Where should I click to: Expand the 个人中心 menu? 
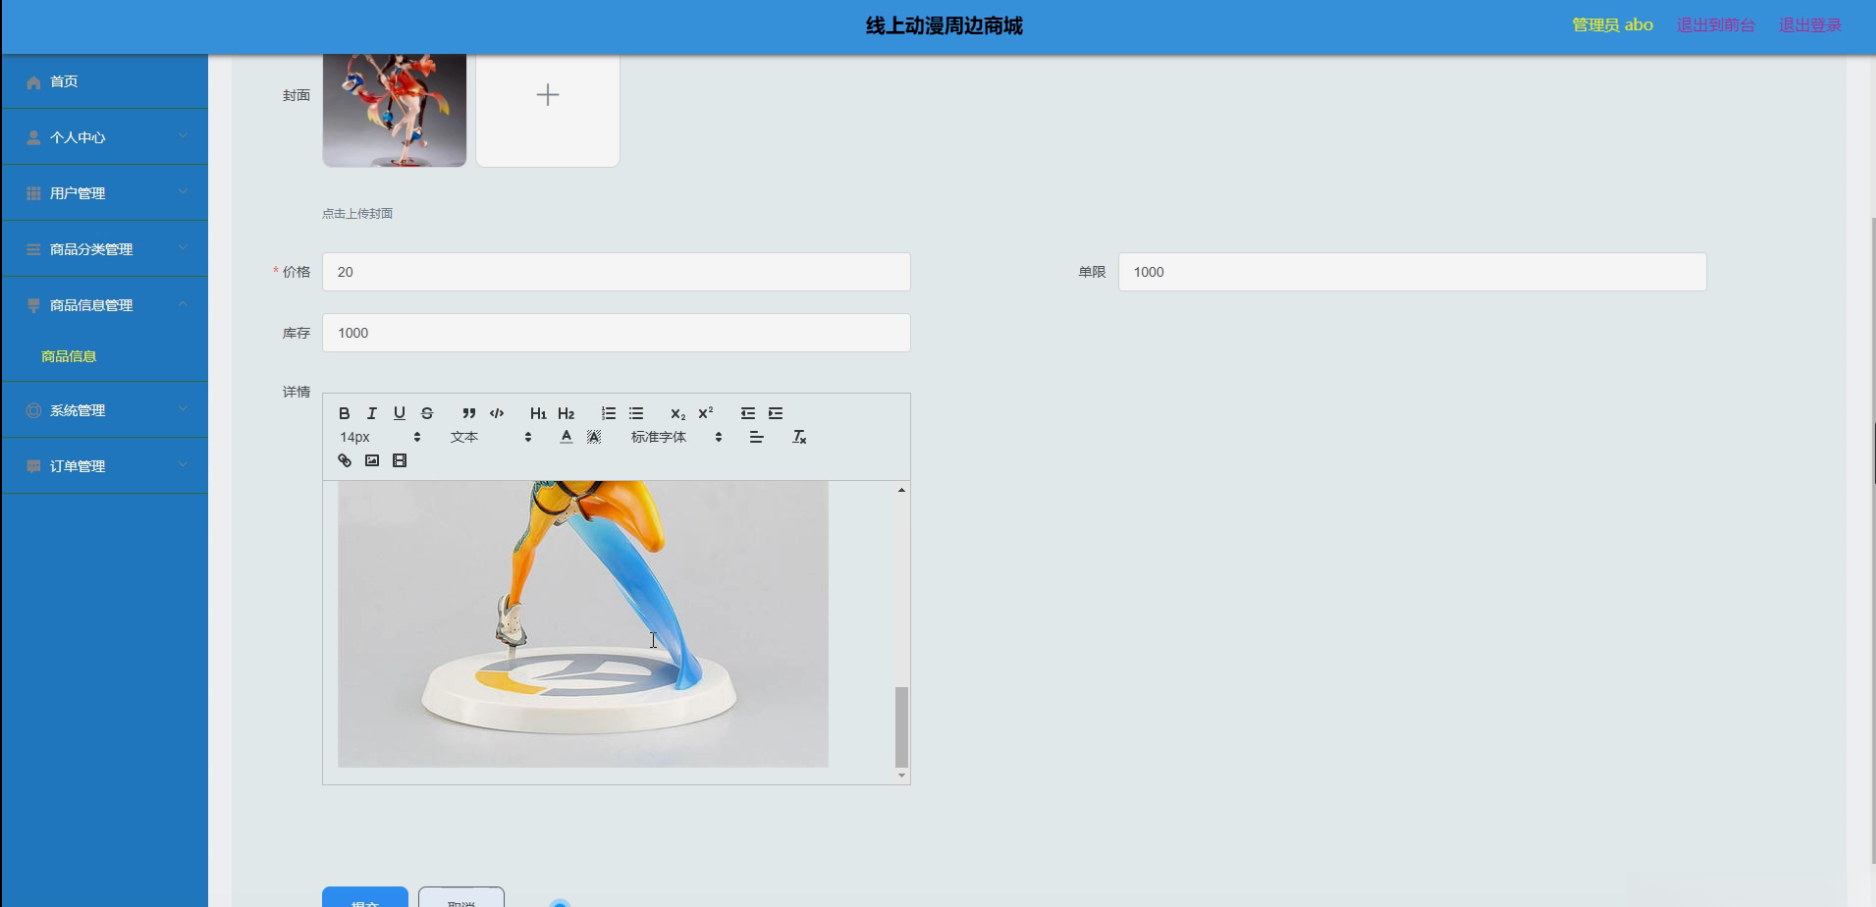click(x=105, y=137)
